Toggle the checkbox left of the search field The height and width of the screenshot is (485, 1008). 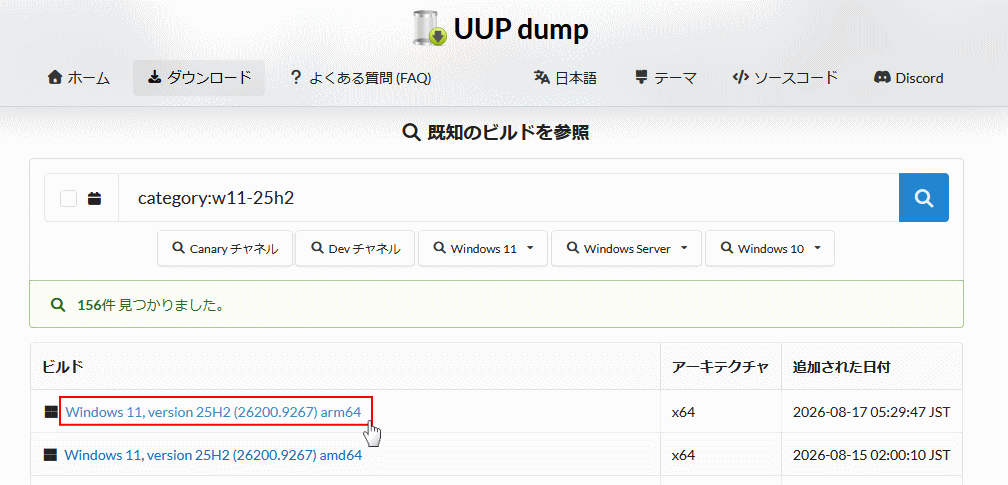[x=68, y=198]
